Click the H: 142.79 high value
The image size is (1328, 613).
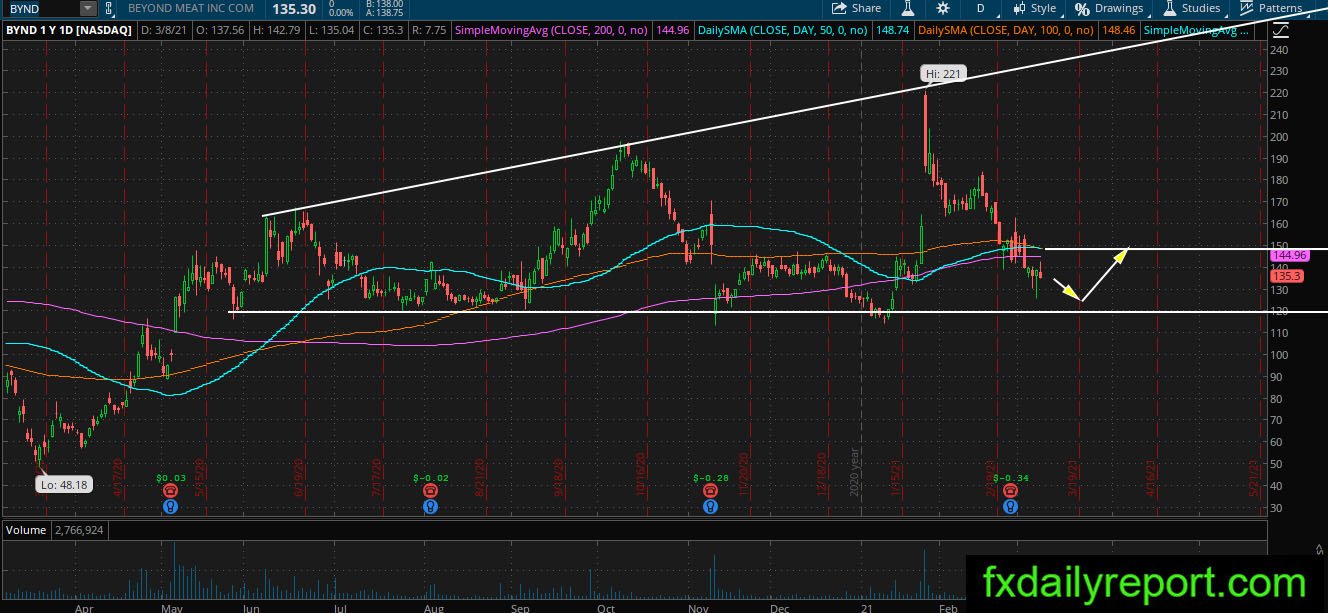(x=276, y=31)
